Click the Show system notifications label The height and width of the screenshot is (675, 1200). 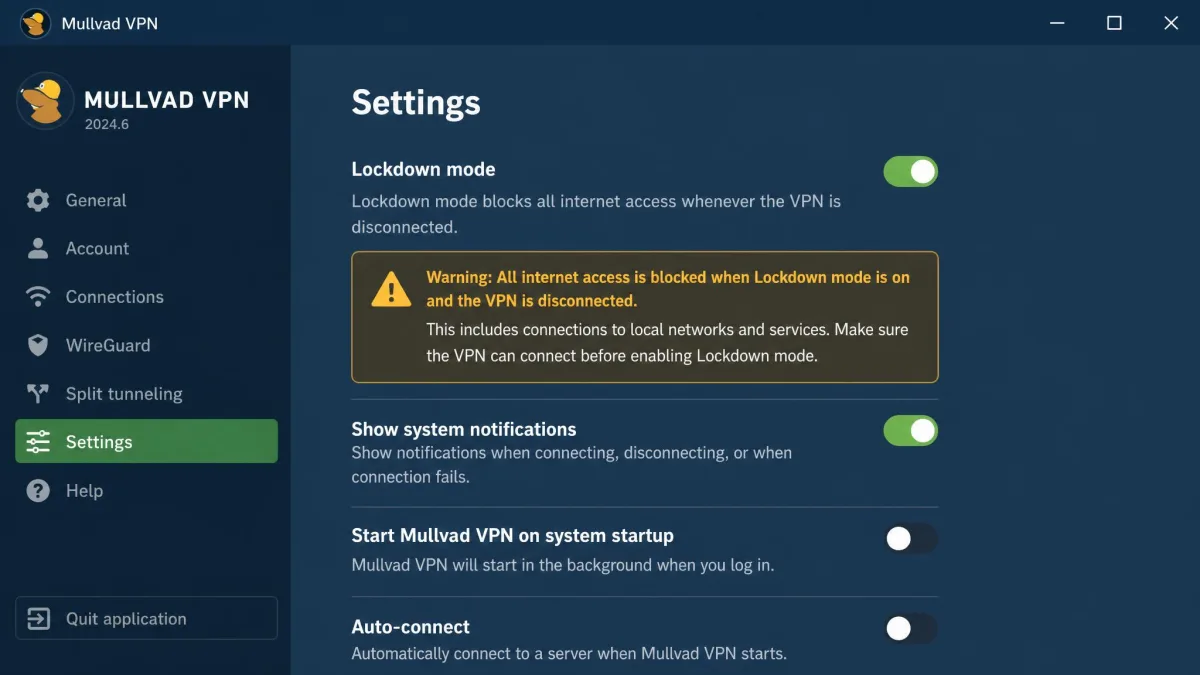tap(464, 429)
